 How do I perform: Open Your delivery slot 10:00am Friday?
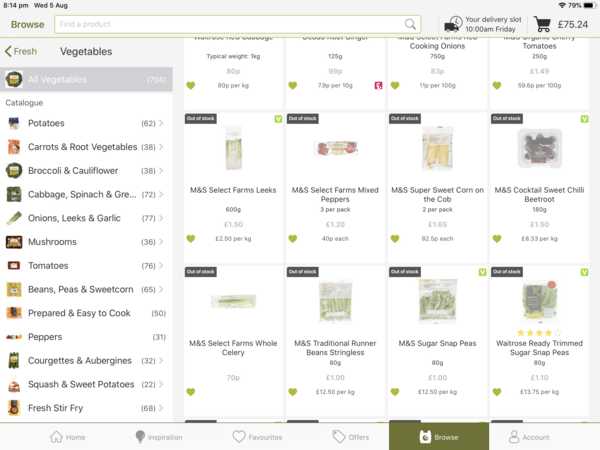(493, 24)
